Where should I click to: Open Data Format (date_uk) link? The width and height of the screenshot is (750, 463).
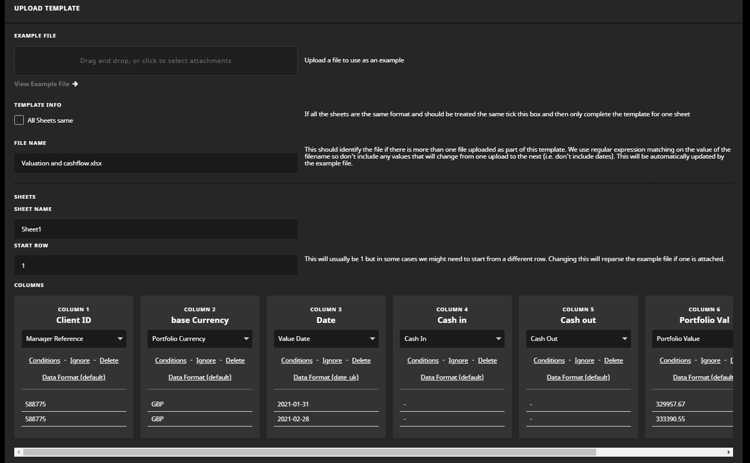pos(326,377)
